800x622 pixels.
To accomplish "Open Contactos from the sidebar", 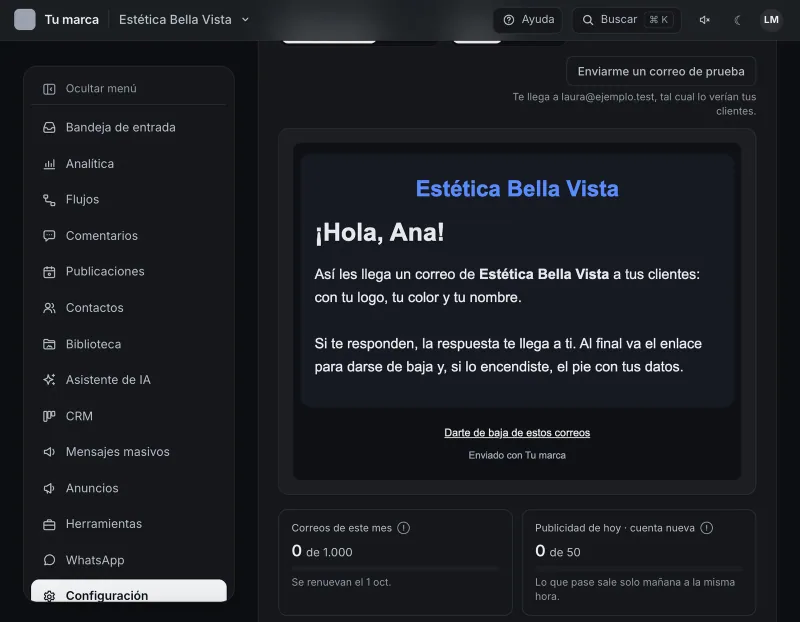I will pos(129,308).
